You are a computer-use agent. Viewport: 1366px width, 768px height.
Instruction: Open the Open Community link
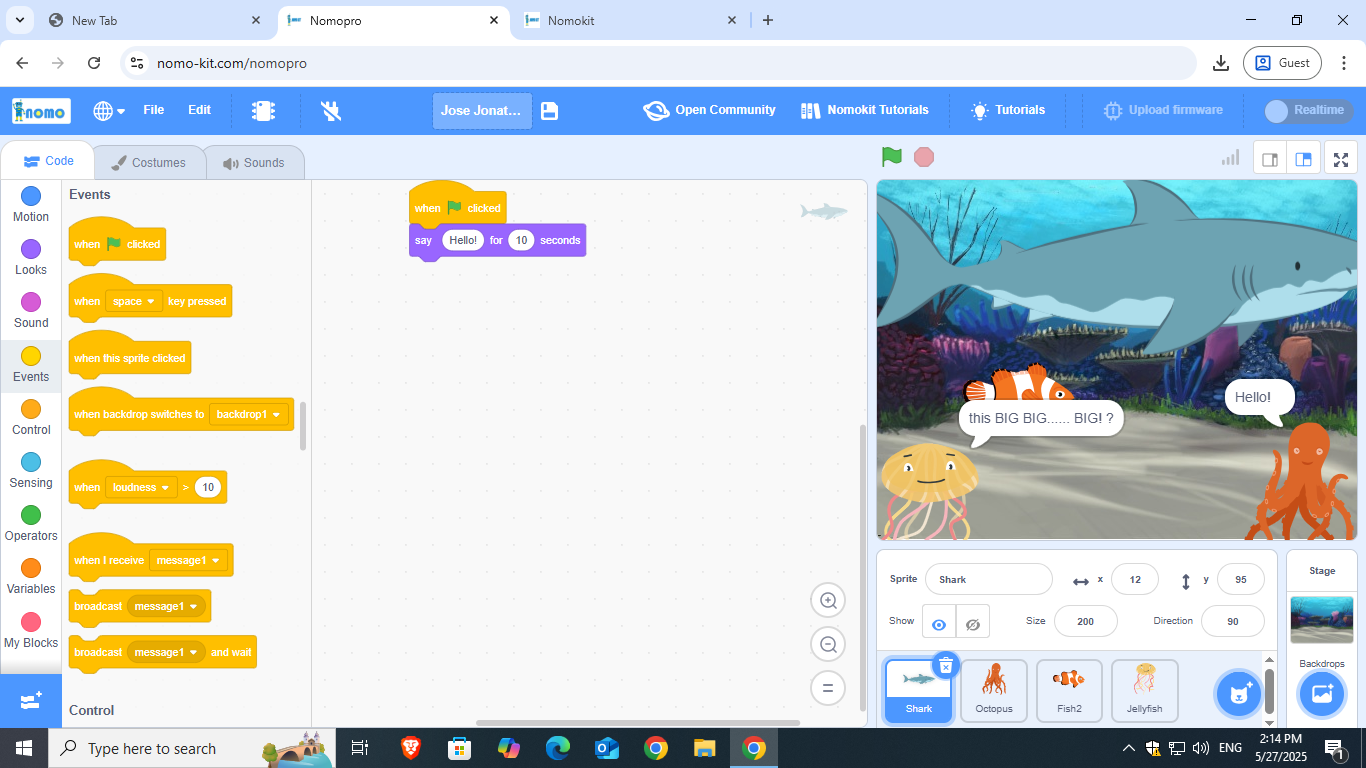pos(710,110)
